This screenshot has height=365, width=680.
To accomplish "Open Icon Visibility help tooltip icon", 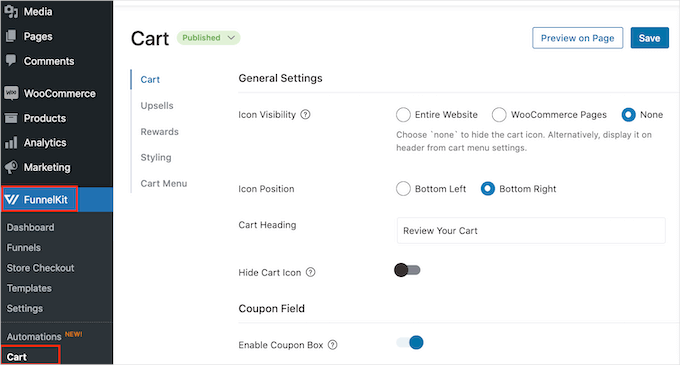I will 305,114.
